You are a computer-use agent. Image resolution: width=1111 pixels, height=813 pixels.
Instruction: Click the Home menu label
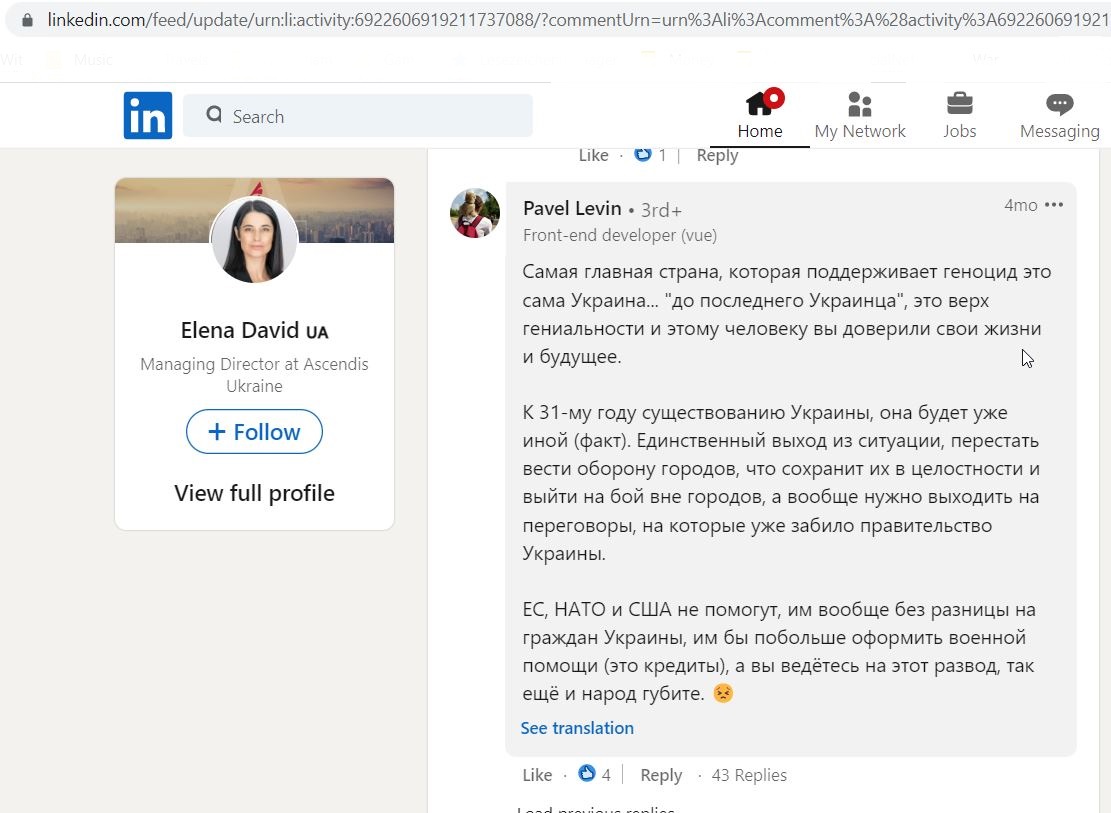760,131
